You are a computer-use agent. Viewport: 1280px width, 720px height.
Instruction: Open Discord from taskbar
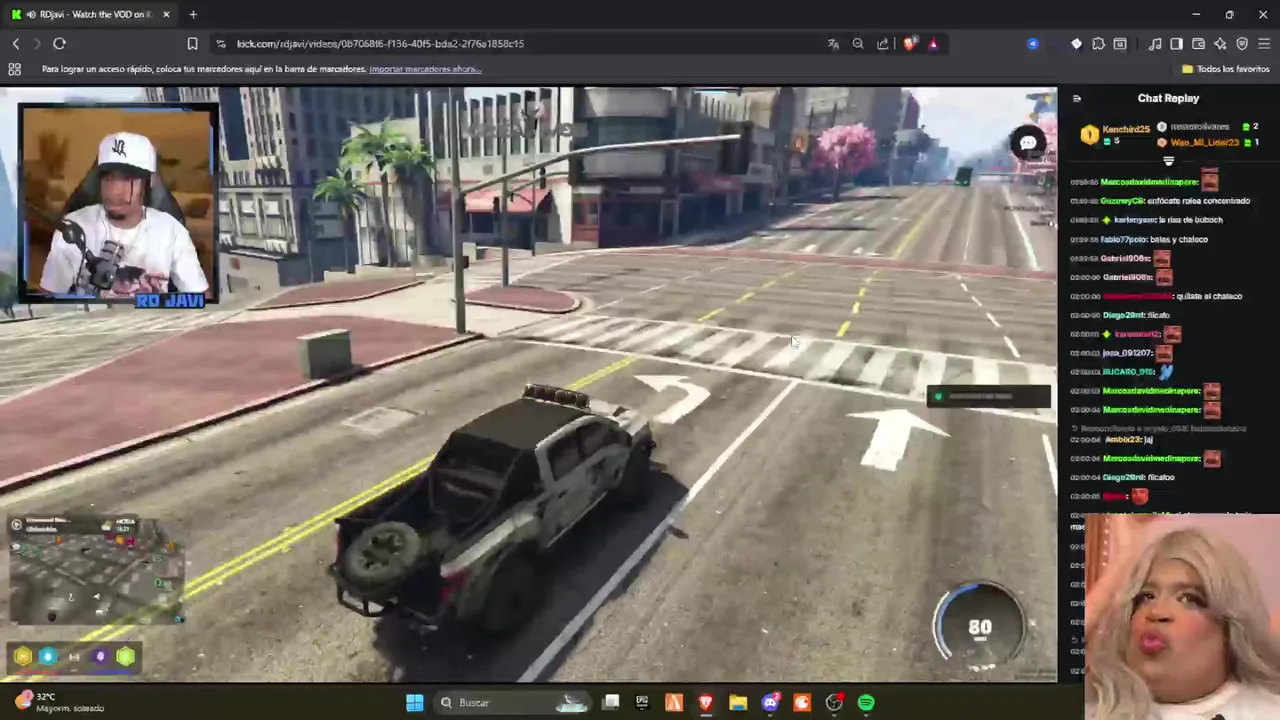pos(770,703)
